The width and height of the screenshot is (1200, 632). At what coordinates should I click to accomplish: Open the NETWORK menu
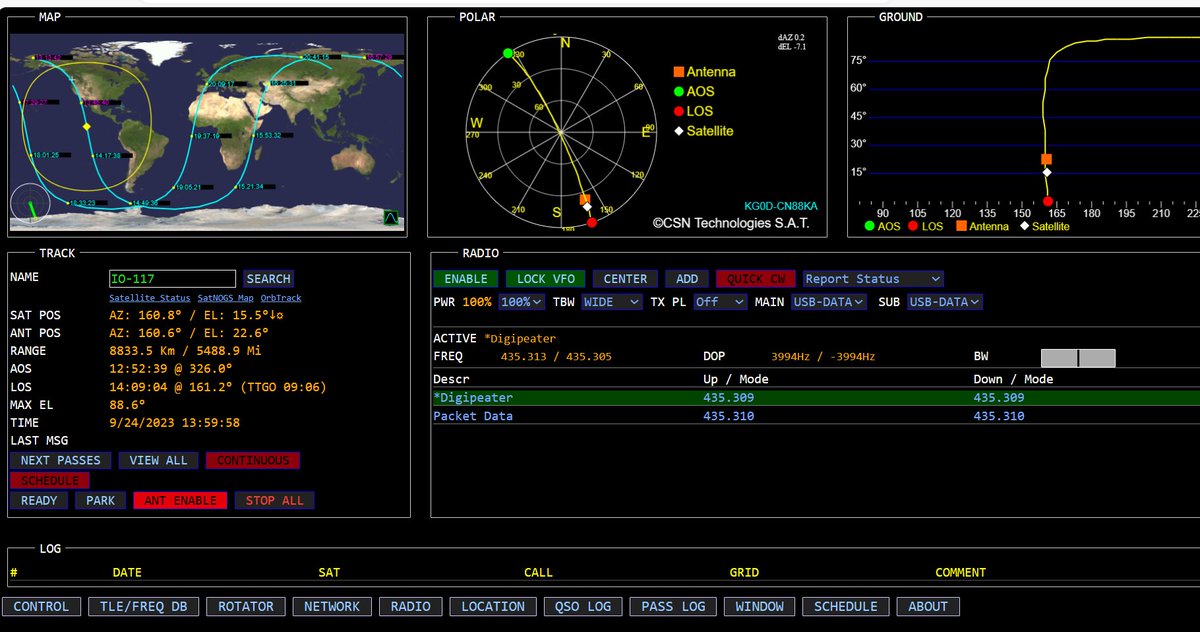click(x=332, y=607)
